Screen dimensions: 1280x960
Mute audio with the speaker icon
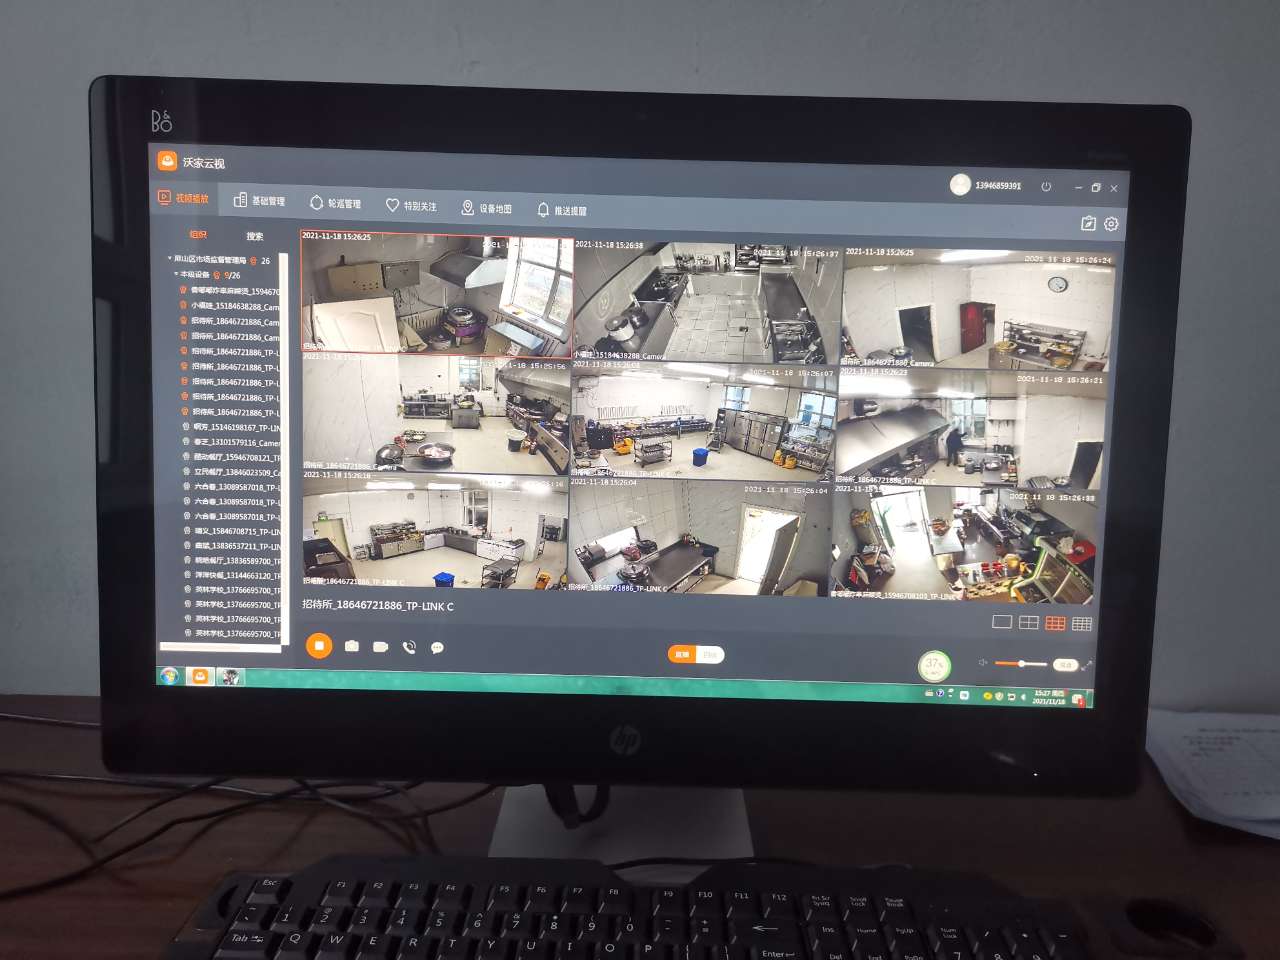[983, 663]
